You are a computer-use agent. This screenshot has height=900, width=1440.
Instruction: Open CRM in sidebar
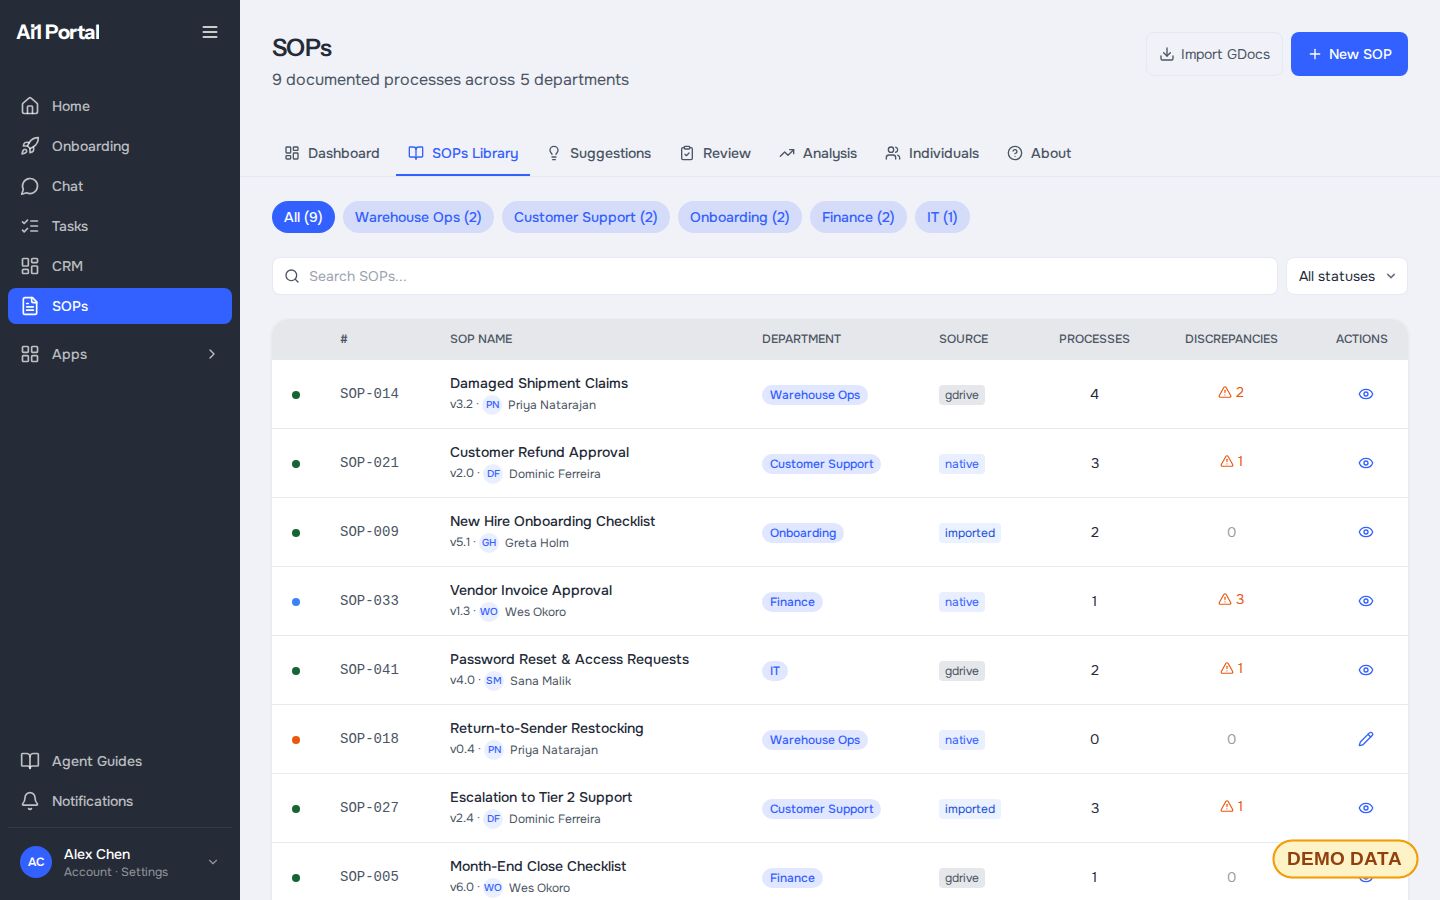(x=120, y=266)
